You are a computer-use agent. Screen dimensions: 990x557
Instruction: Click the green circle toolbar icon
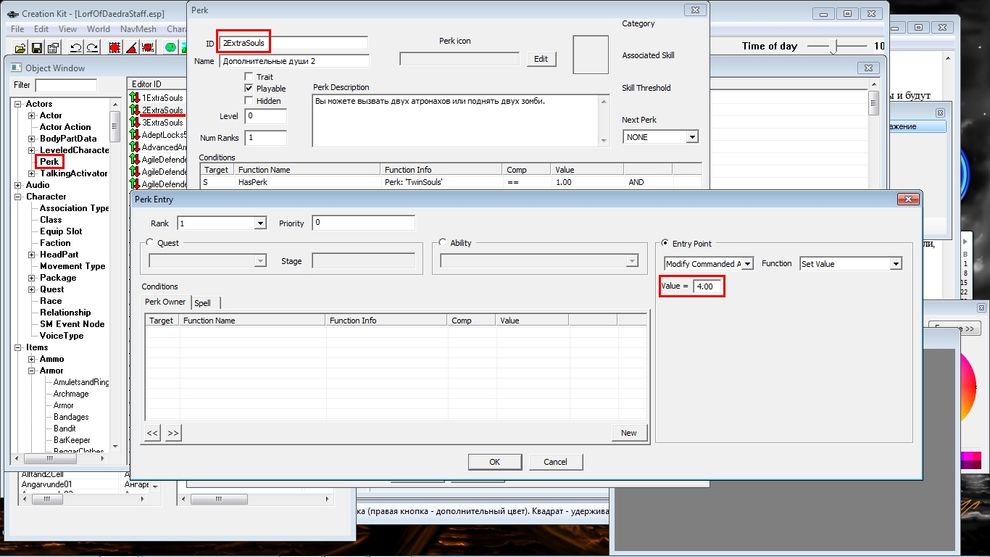(x=171, y=47)
